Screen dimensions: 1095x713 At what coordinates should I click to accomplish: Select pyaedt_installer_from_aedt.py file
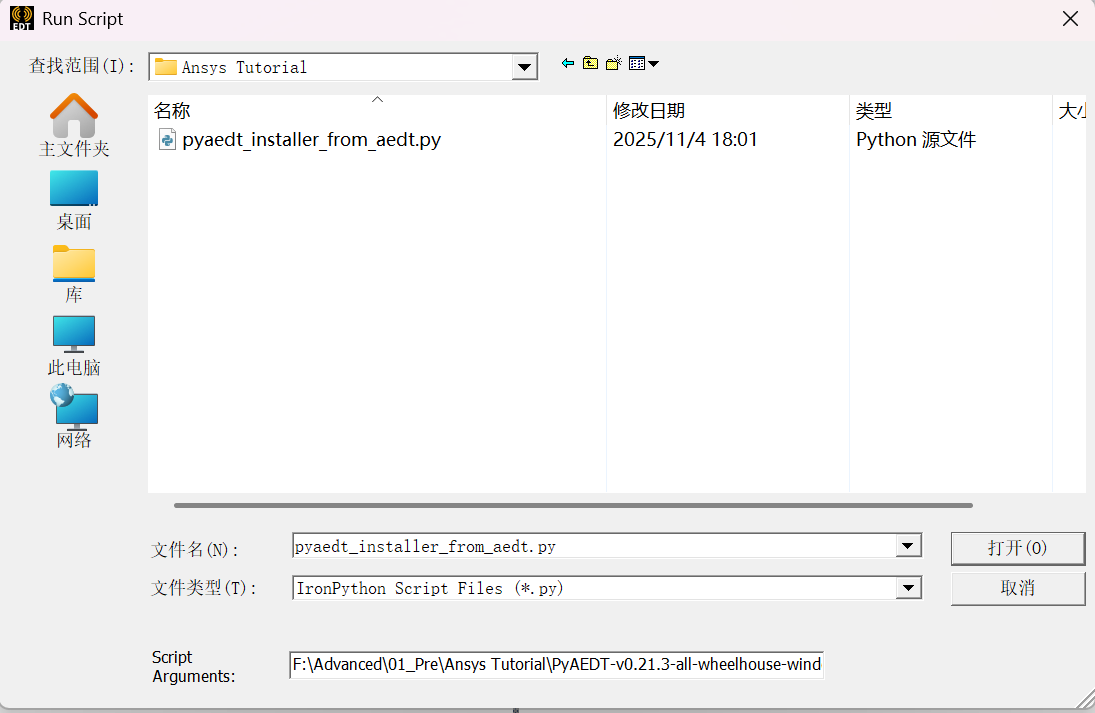(310, 140)
